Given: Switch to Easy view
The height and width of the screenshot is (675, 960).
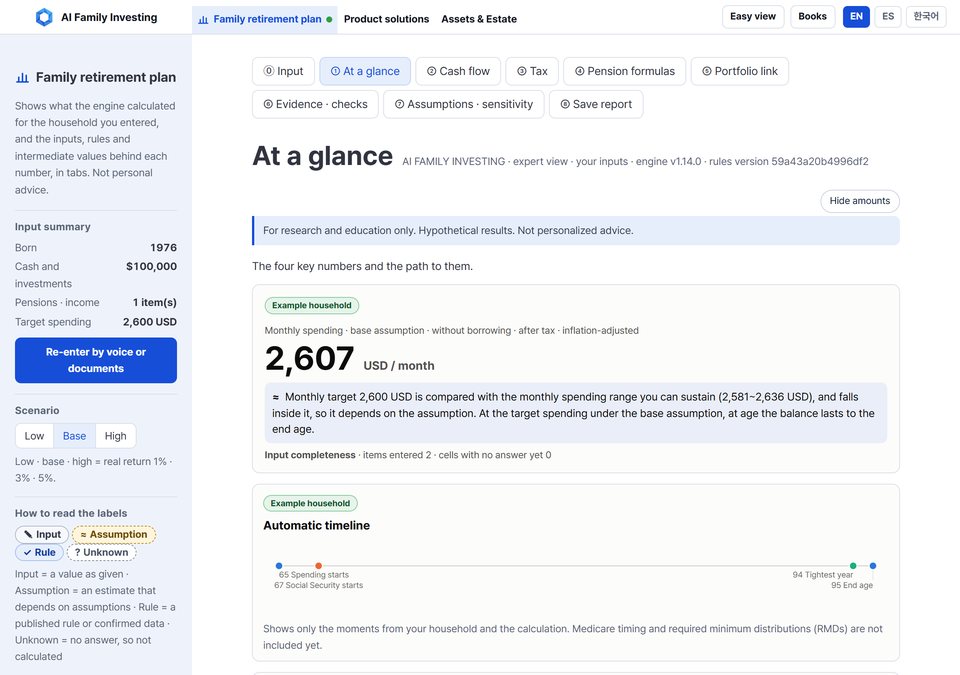Looking at the screenshot, I should (752, 17).
